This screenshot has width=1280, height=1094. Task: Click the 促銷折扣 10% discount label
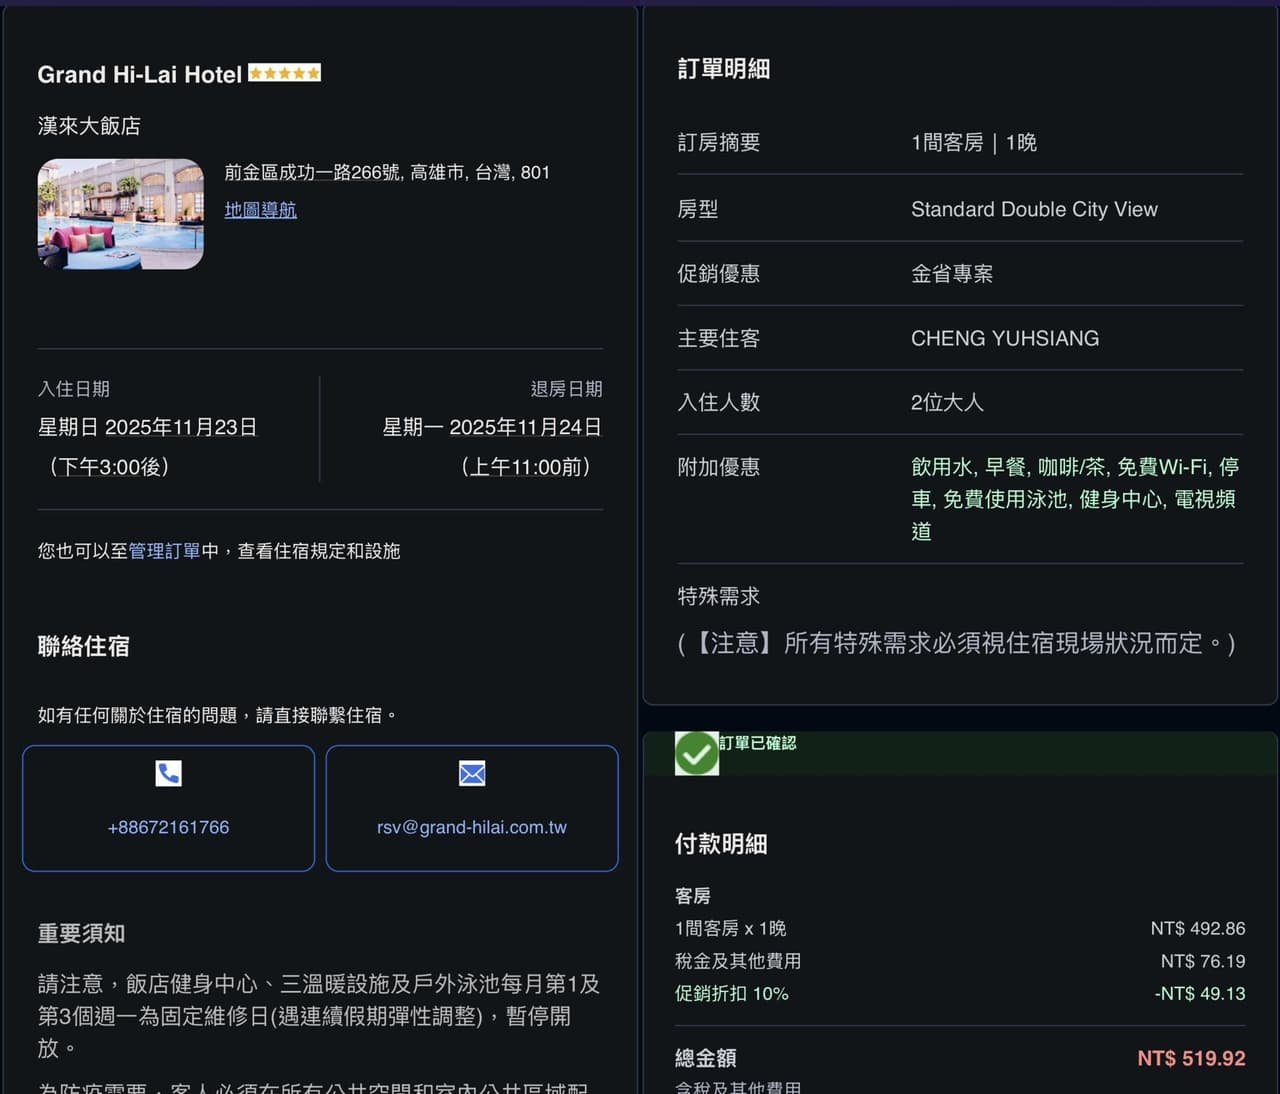pos(733,994)
